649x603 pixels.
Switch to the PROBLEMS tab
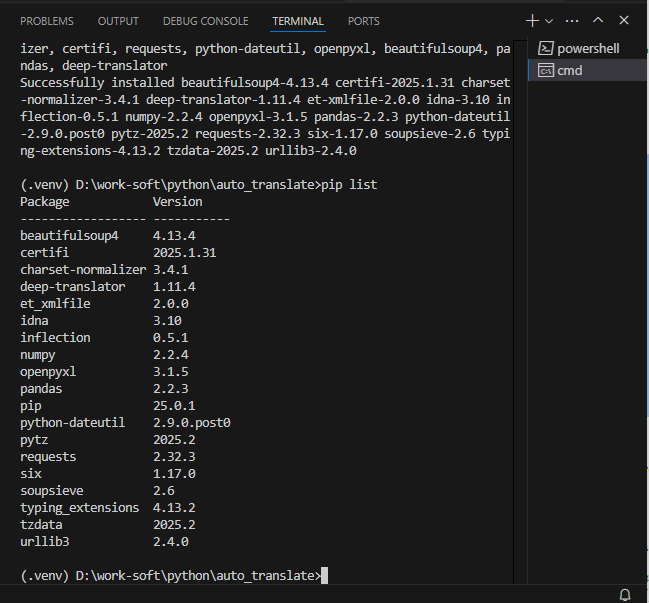(x=47, y=21)
